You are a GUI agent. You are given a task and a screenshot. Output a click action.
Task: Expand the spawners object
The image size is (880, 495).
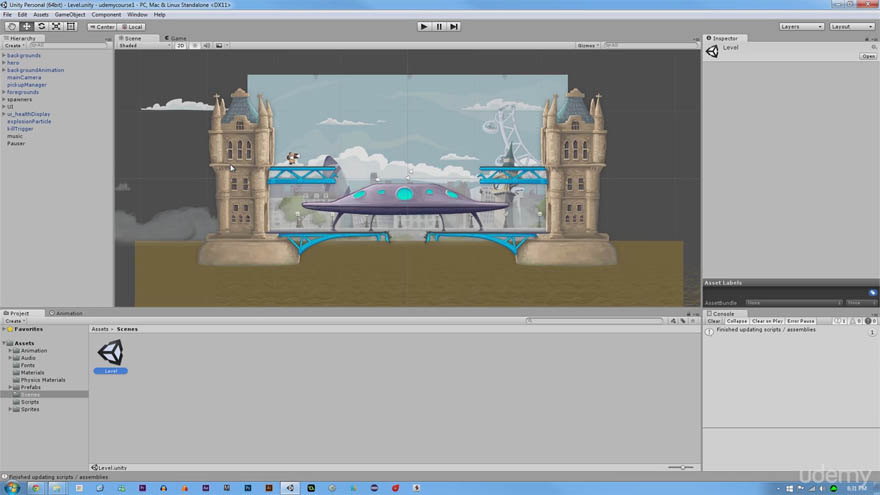pyautogui.click(x=4, y=99)
